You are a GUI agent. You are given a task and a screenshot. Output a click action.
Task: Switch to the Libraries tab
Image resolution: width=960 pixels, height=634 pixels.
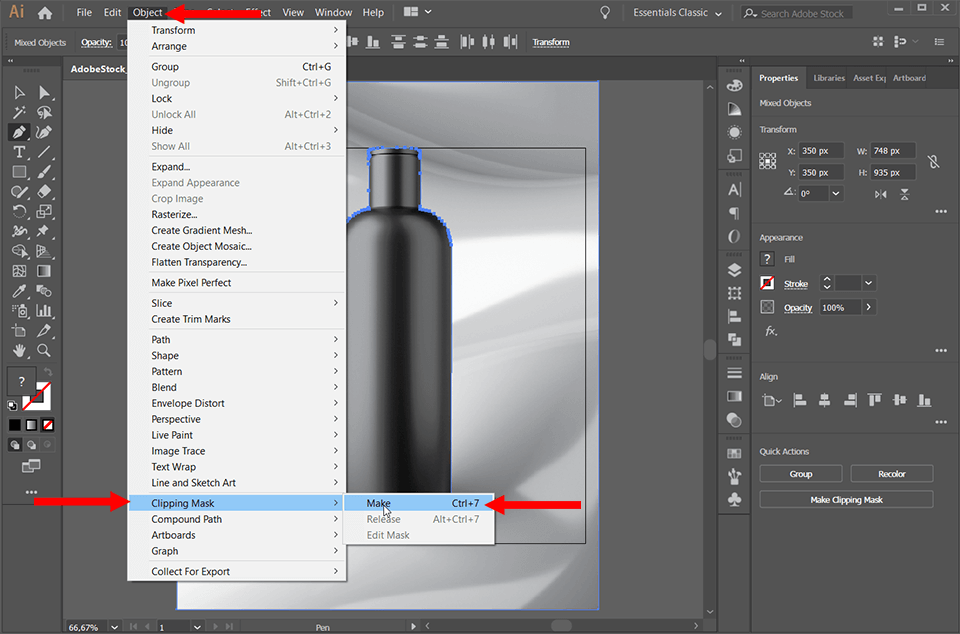tap(829, 78)
